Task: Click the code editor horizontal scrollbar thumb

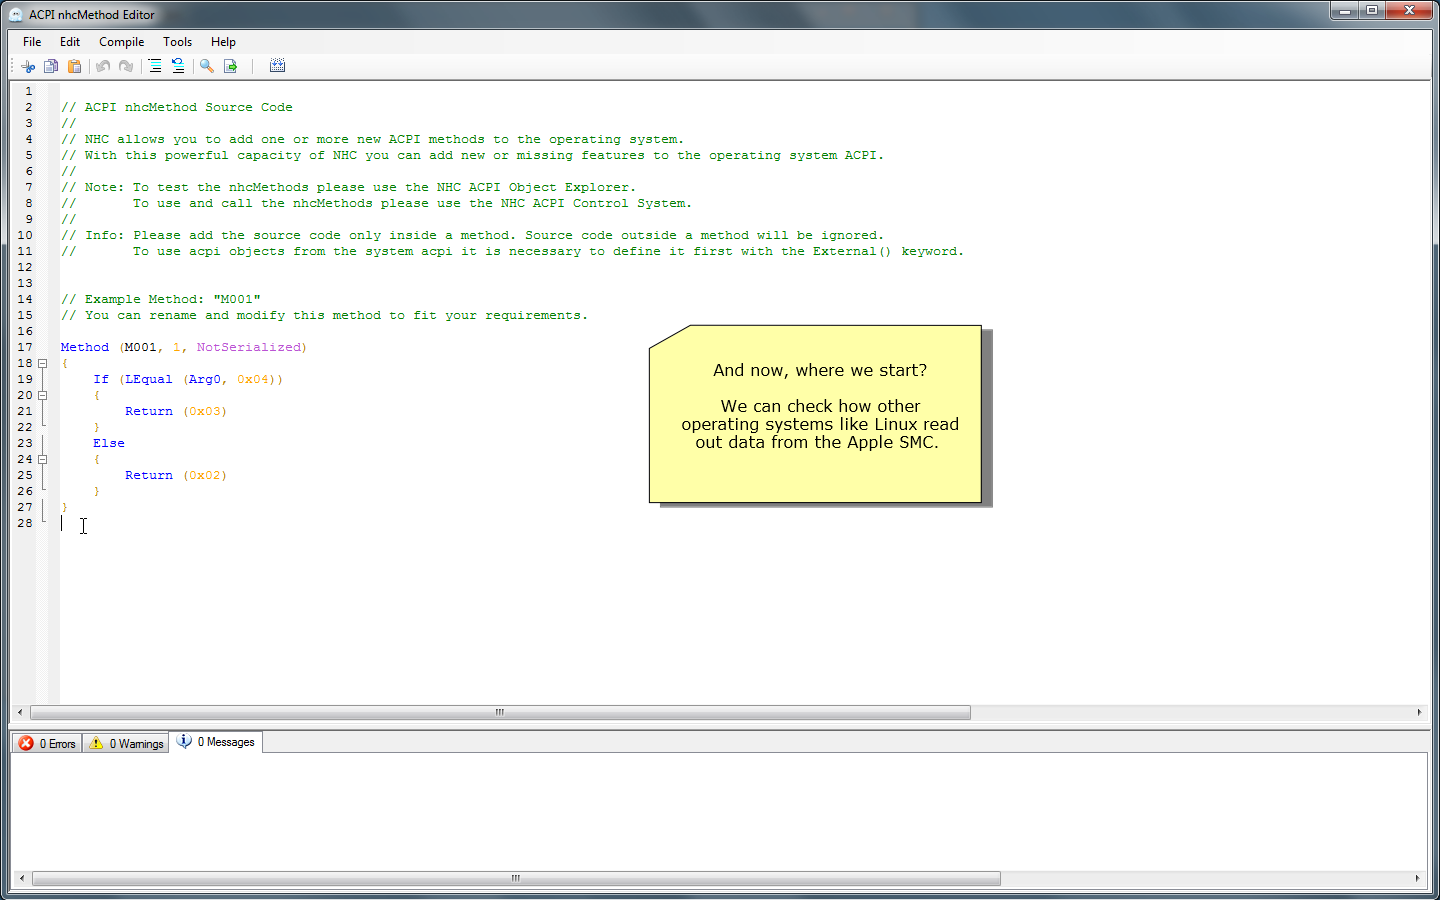Action: click(500, 712)
